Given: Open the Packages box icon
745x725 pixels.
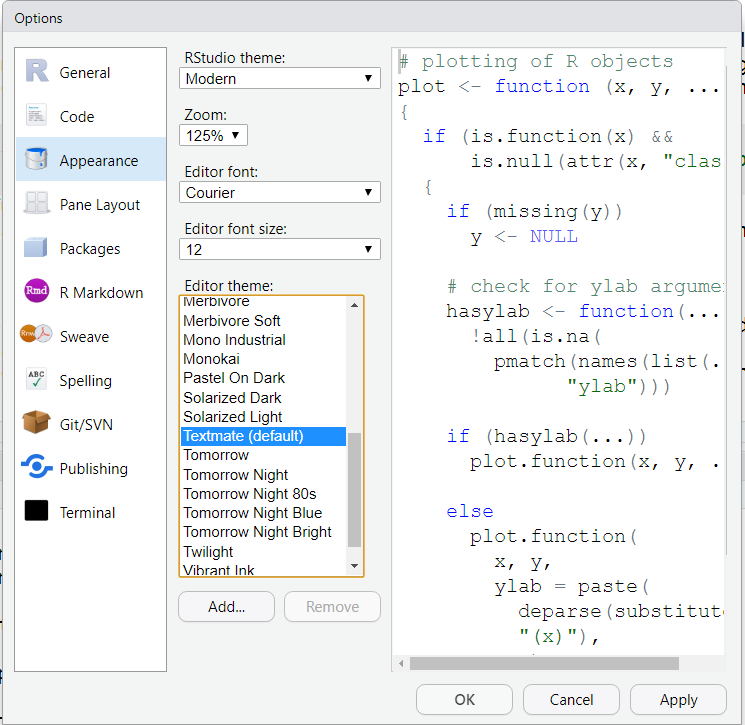Looking at the screenshot, I should click(x=37, y=248).
